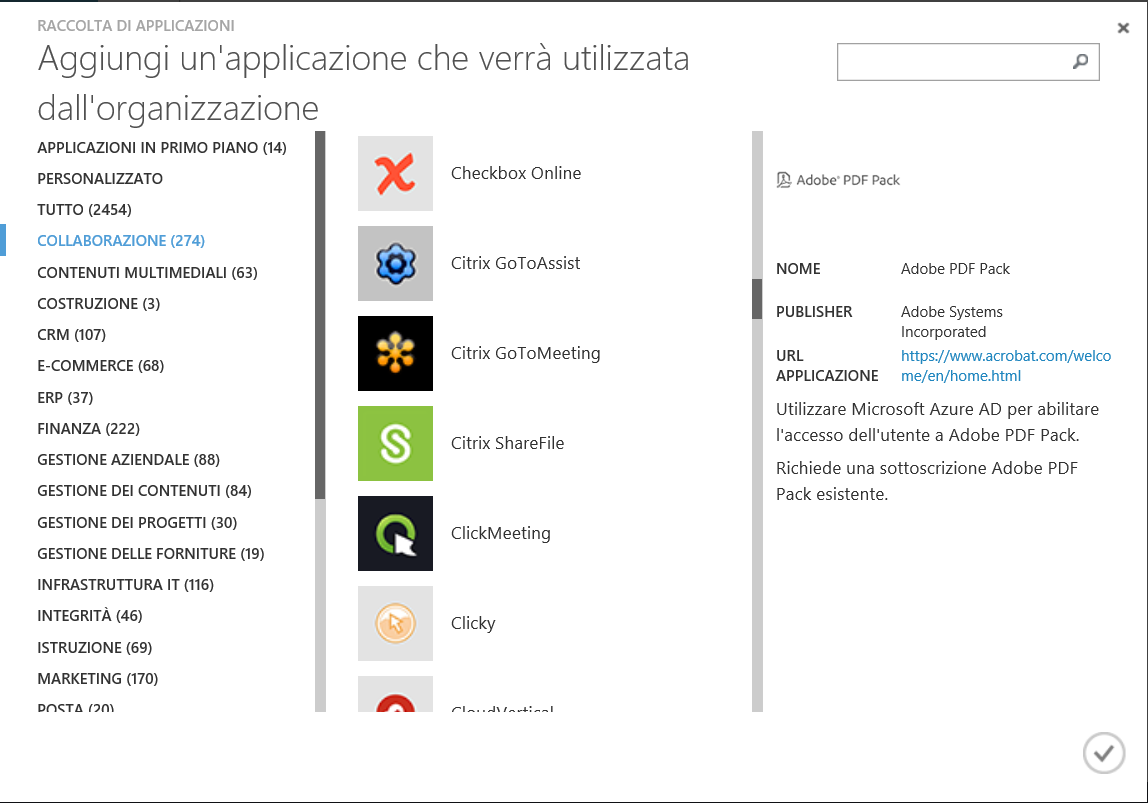The image size is (1148, 803).
Task: Open the CRM (107) category
Action: (x=72, y=335)
